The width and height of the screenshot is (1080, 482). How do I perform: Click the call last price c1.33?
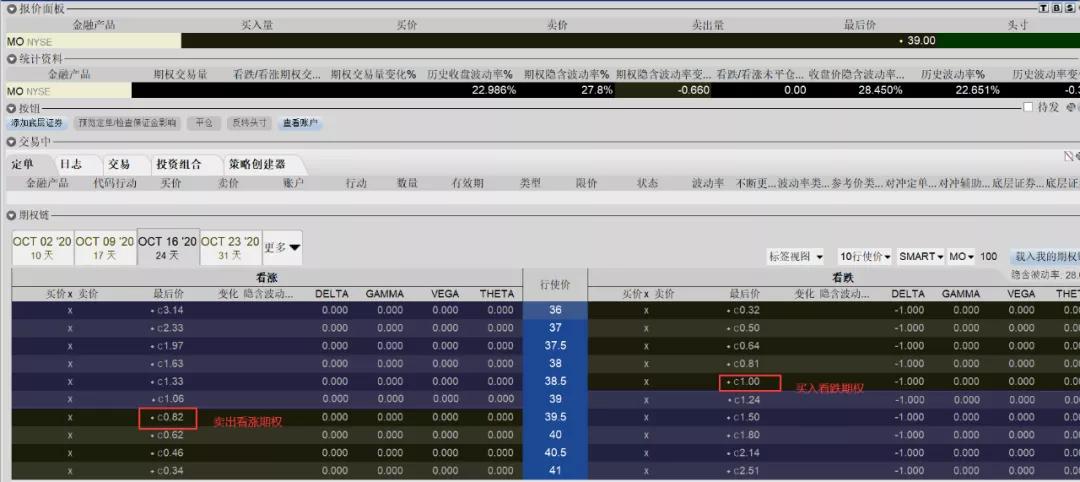click(169, 381)
